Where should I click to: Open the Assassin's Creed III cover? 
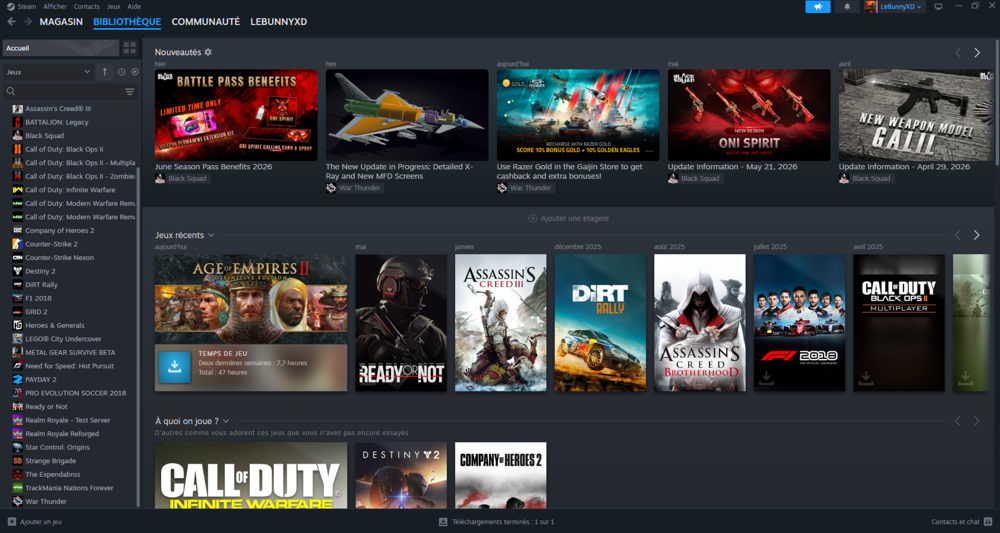click(501, 323)
